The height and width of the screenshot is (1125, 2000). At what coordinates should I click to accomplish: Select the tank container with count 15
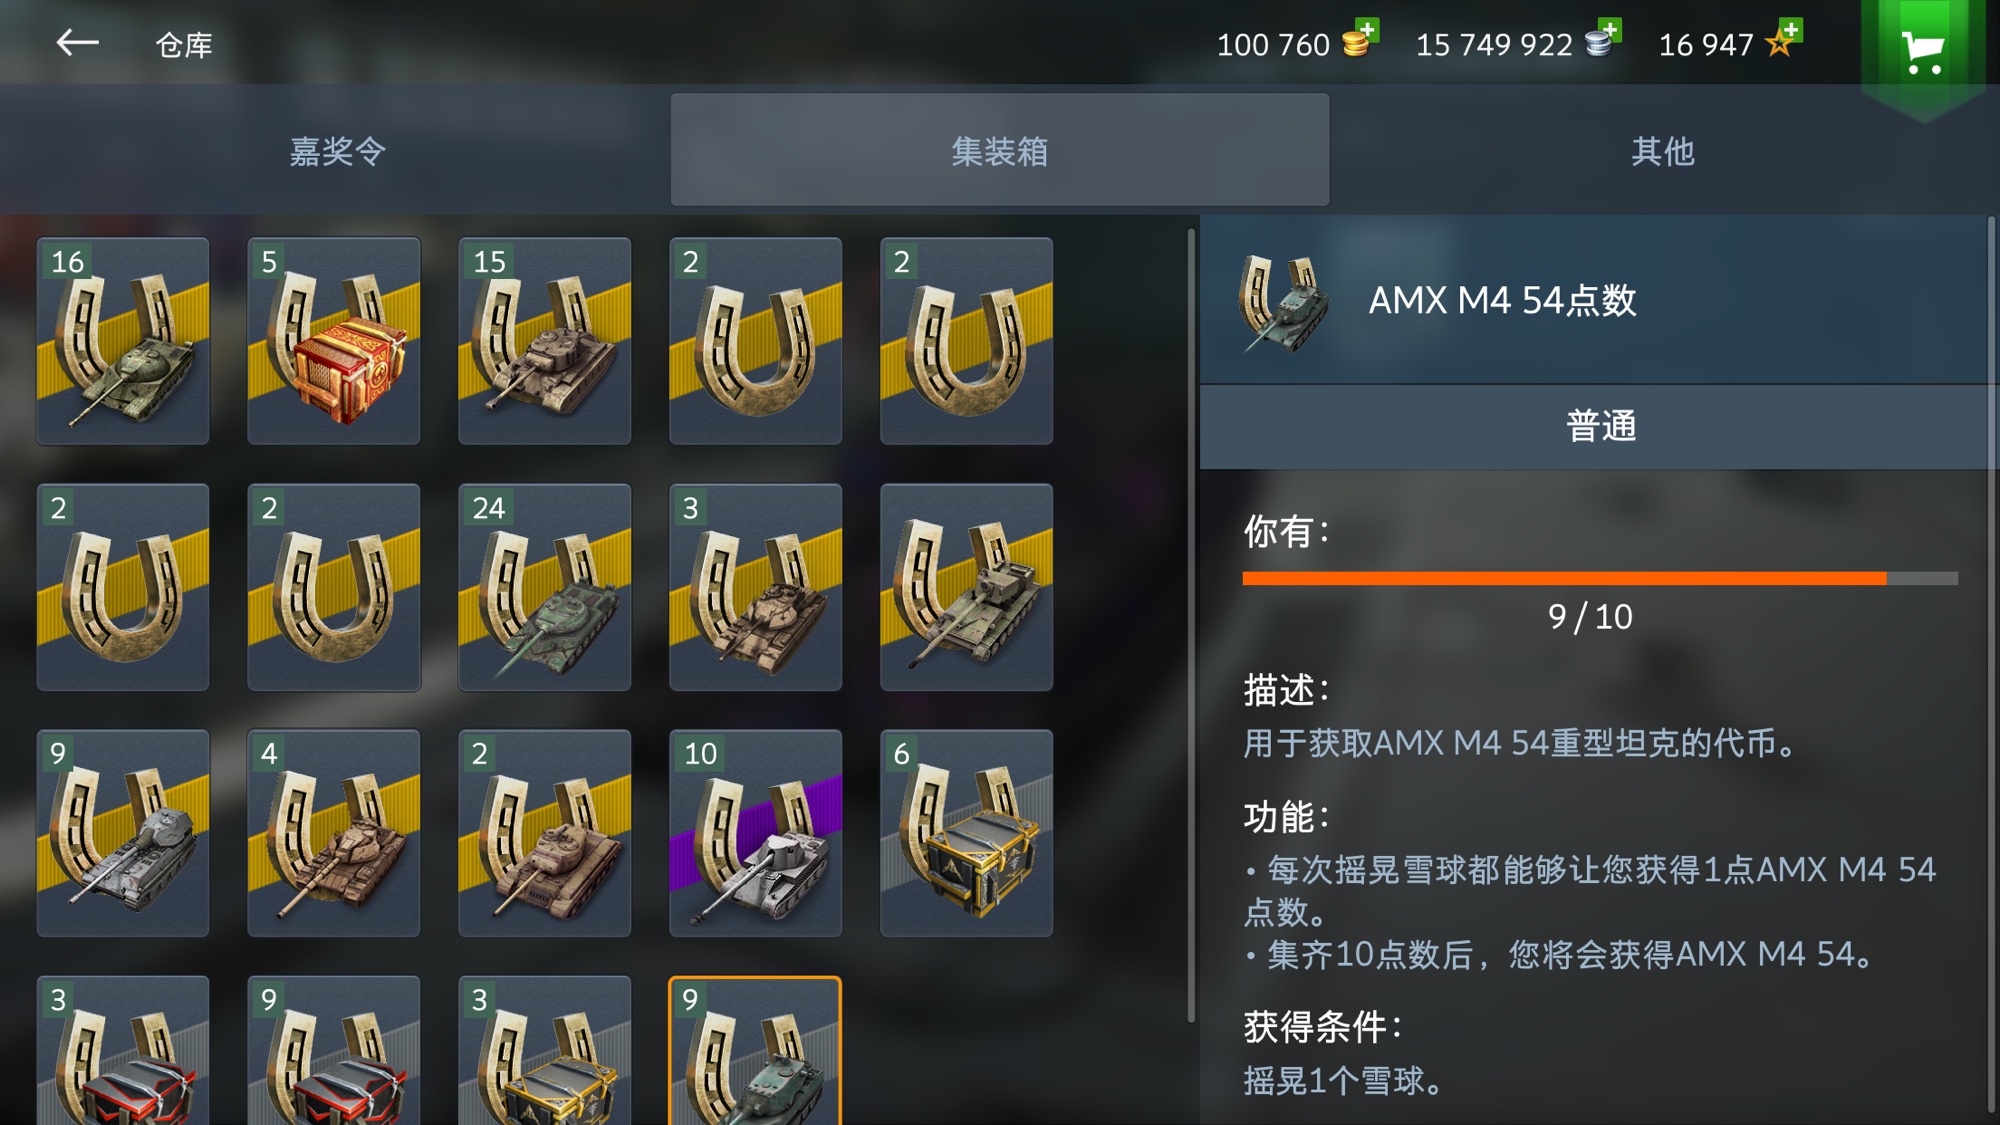pos(545,341)
